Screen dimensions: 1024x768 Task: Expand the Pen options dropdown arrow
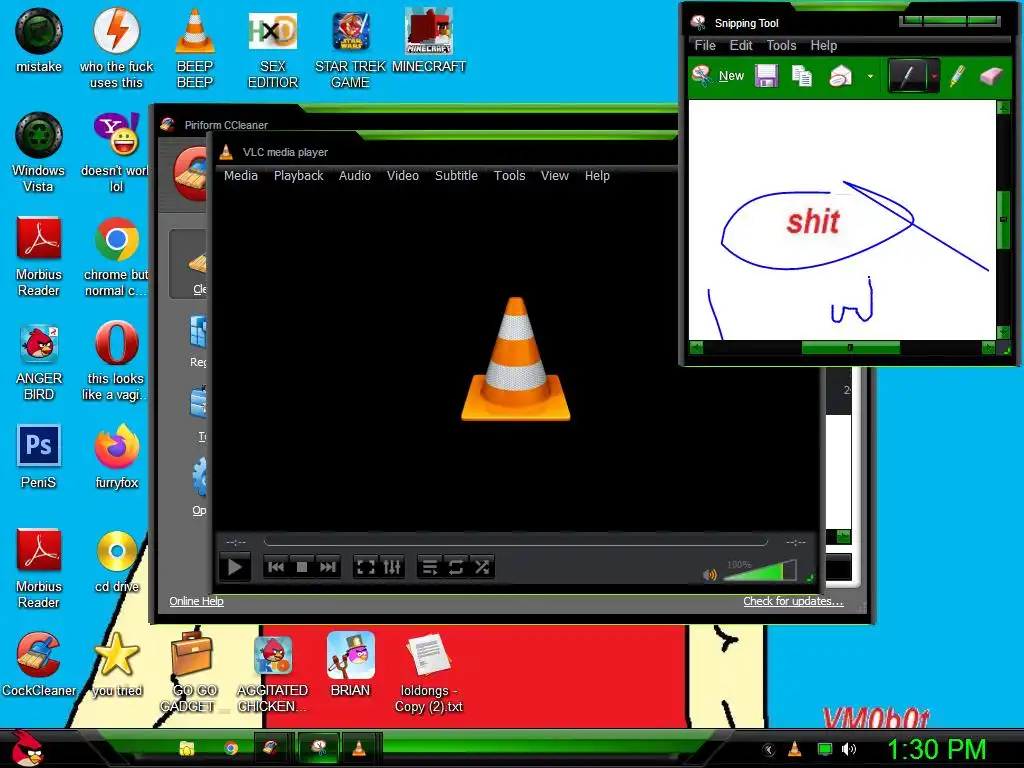[x=934, y=76]
